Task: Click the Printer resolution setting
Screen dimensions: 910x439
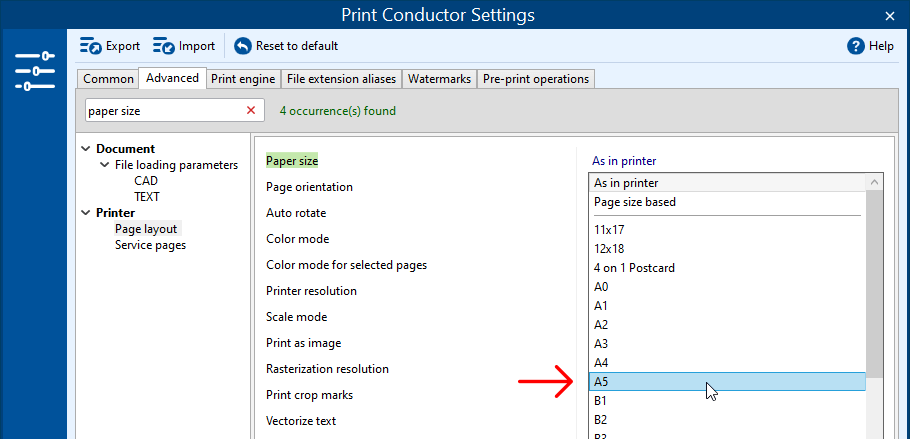Action: point(311,291)
